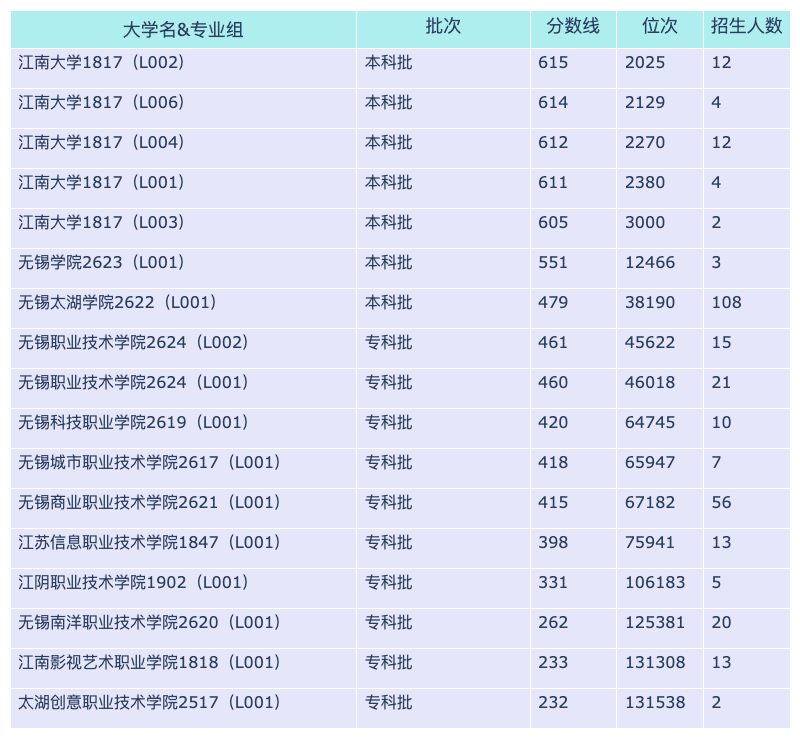
Task: Select the 江南大学1817（L004） cell
Action: 183,148
